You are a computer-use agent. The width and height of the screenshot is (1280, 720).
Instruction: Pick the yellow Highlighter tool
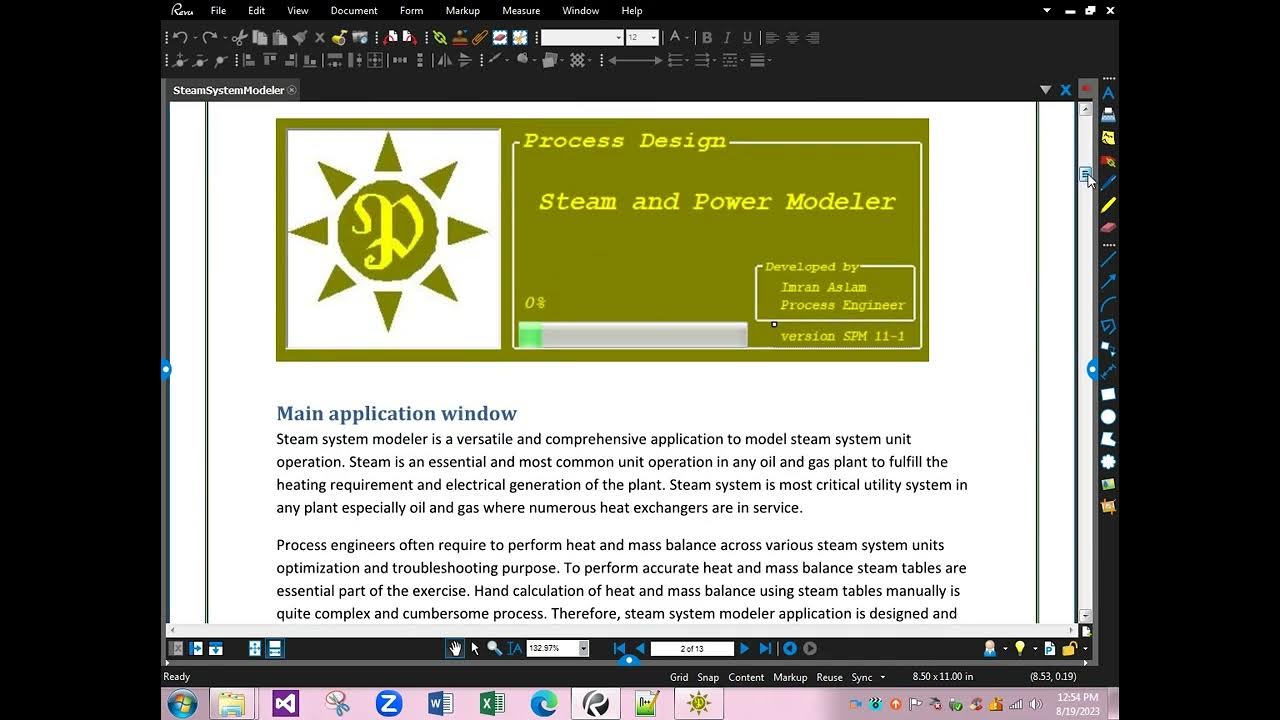(1108, 205)
